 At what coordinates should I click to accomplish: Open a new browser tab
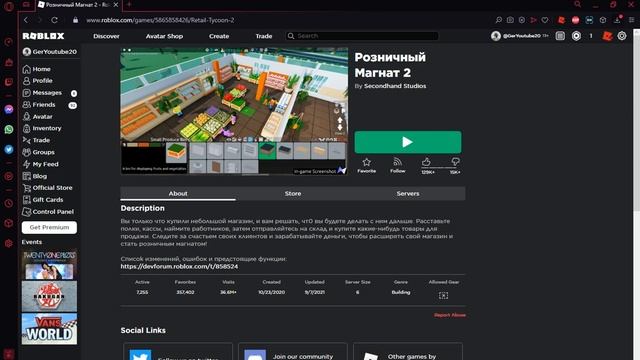click(x=129, y=4)
